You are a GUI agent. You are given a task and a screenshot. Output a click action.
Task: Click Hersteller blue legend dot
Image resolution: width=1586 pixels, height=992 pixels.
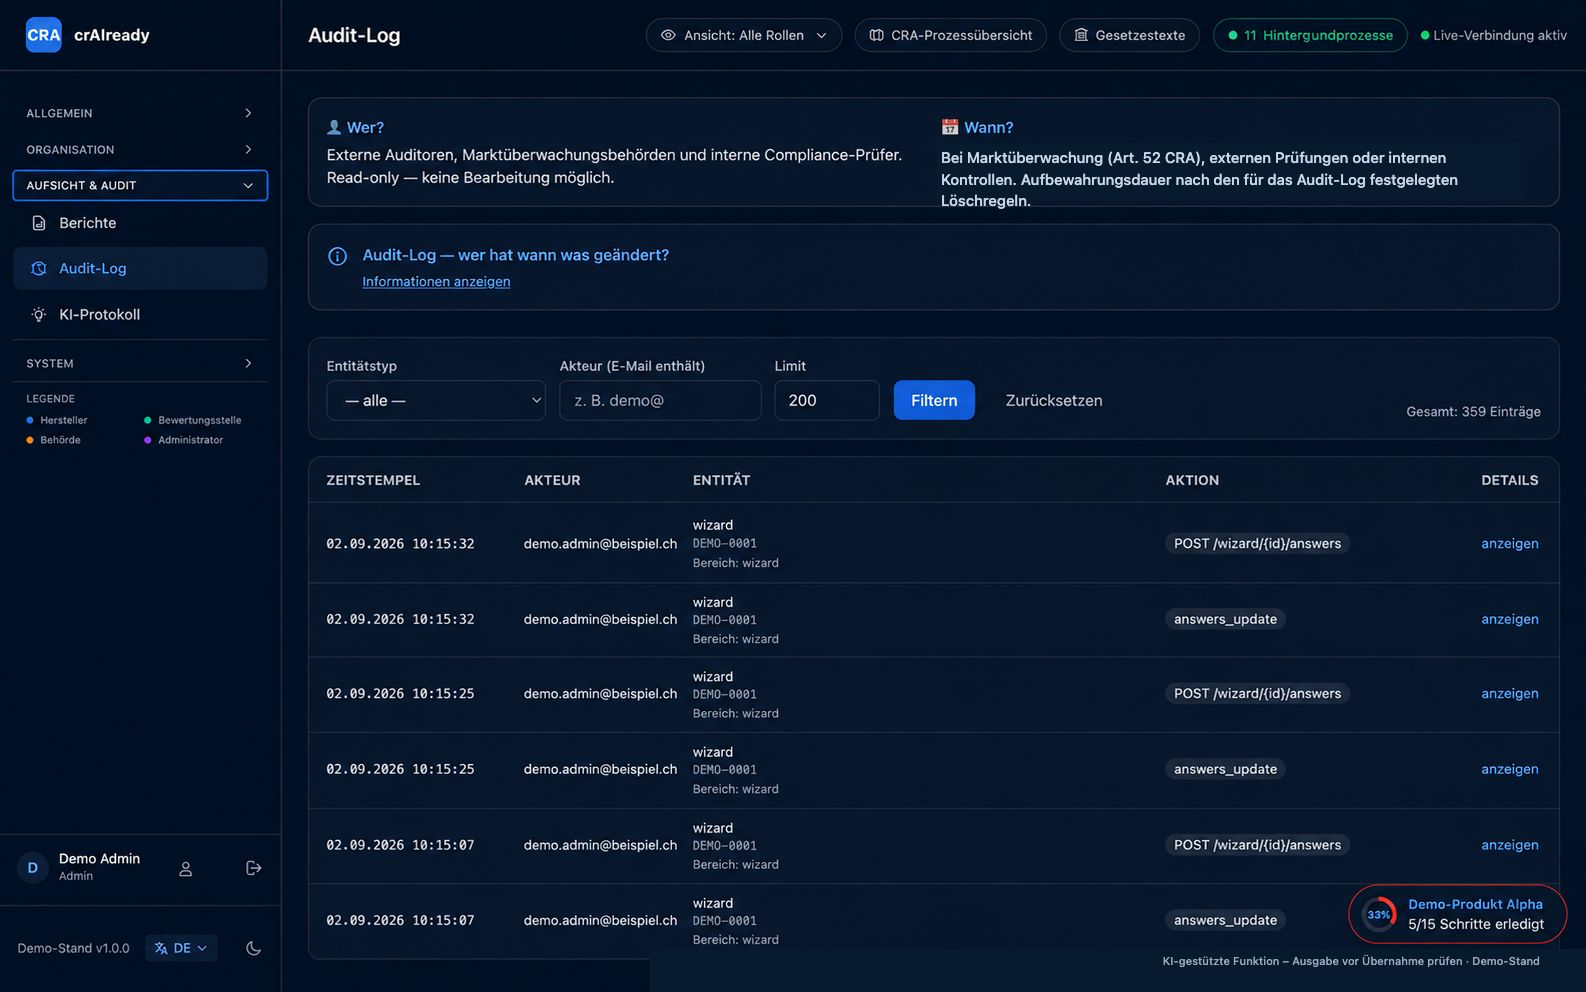point(30,420)
